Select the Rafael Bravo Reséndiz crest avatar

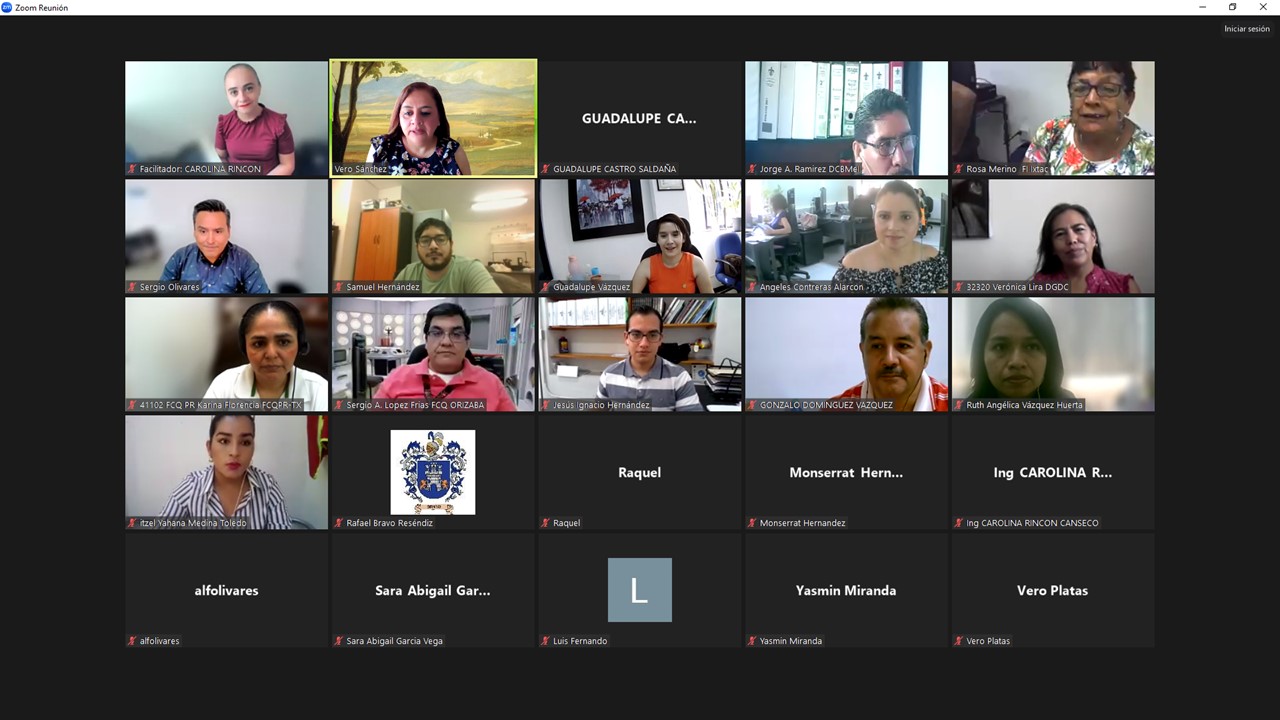tap(433, 472)
